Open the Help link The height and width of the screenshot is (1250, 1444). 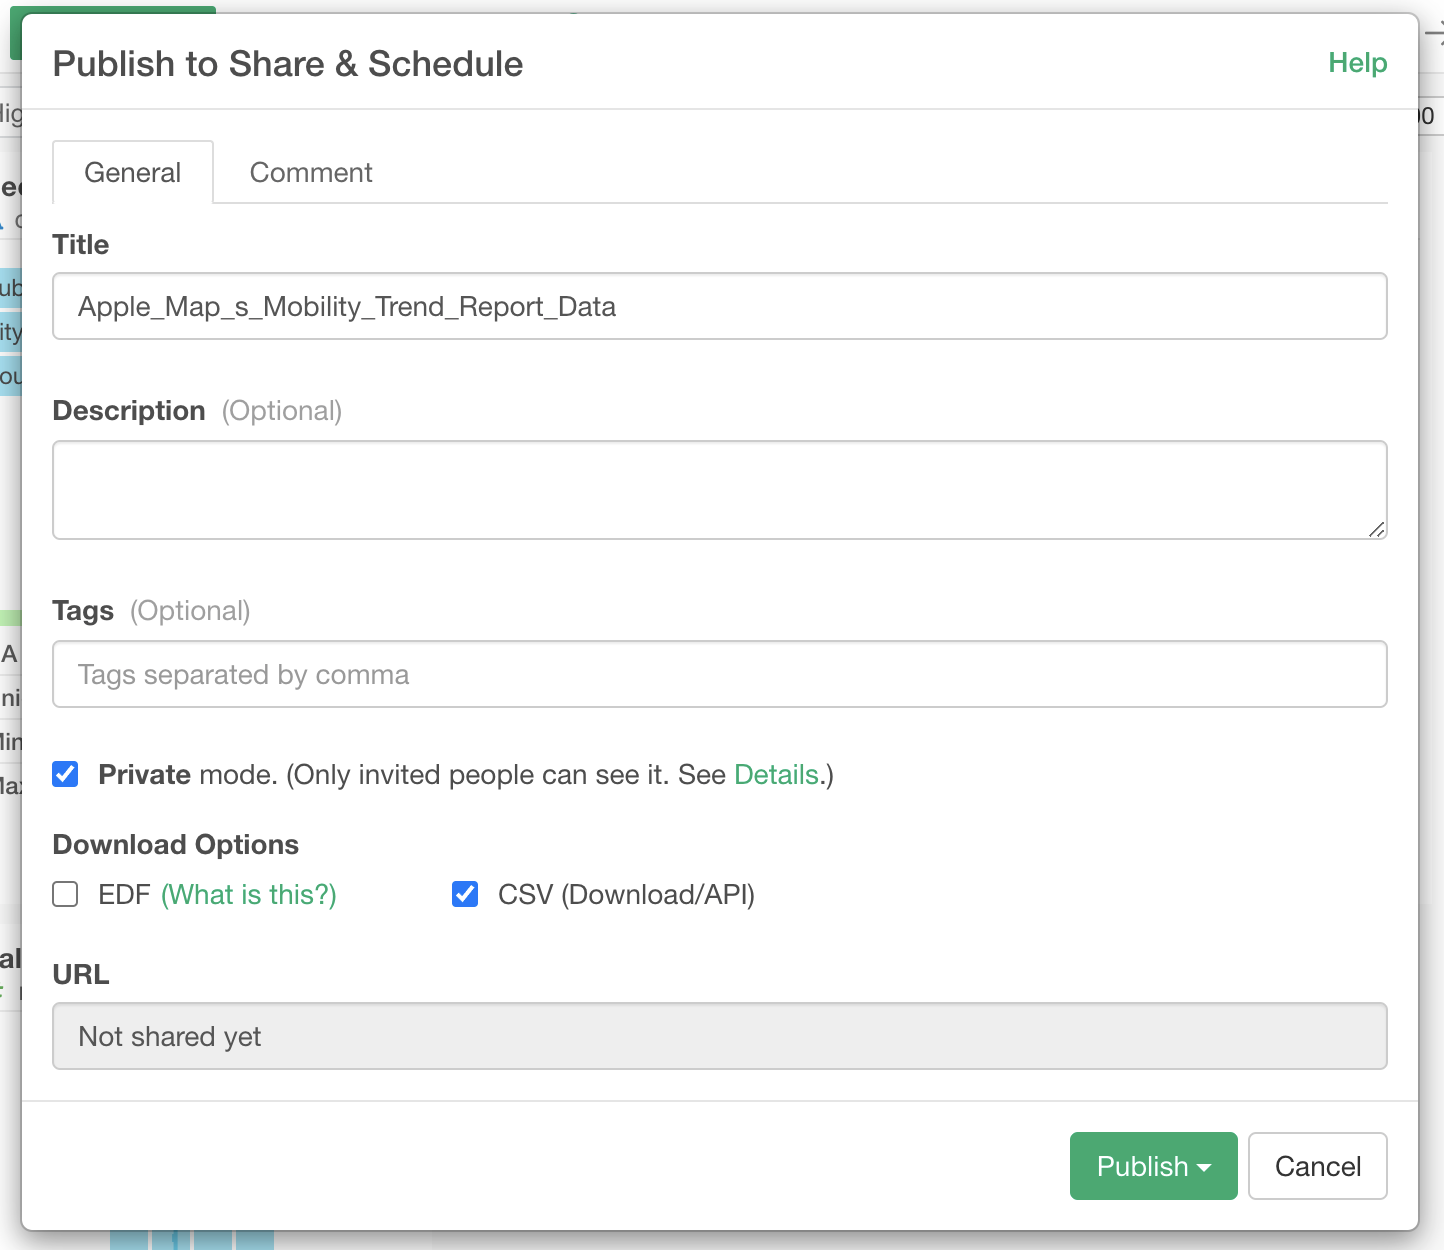1357,63
